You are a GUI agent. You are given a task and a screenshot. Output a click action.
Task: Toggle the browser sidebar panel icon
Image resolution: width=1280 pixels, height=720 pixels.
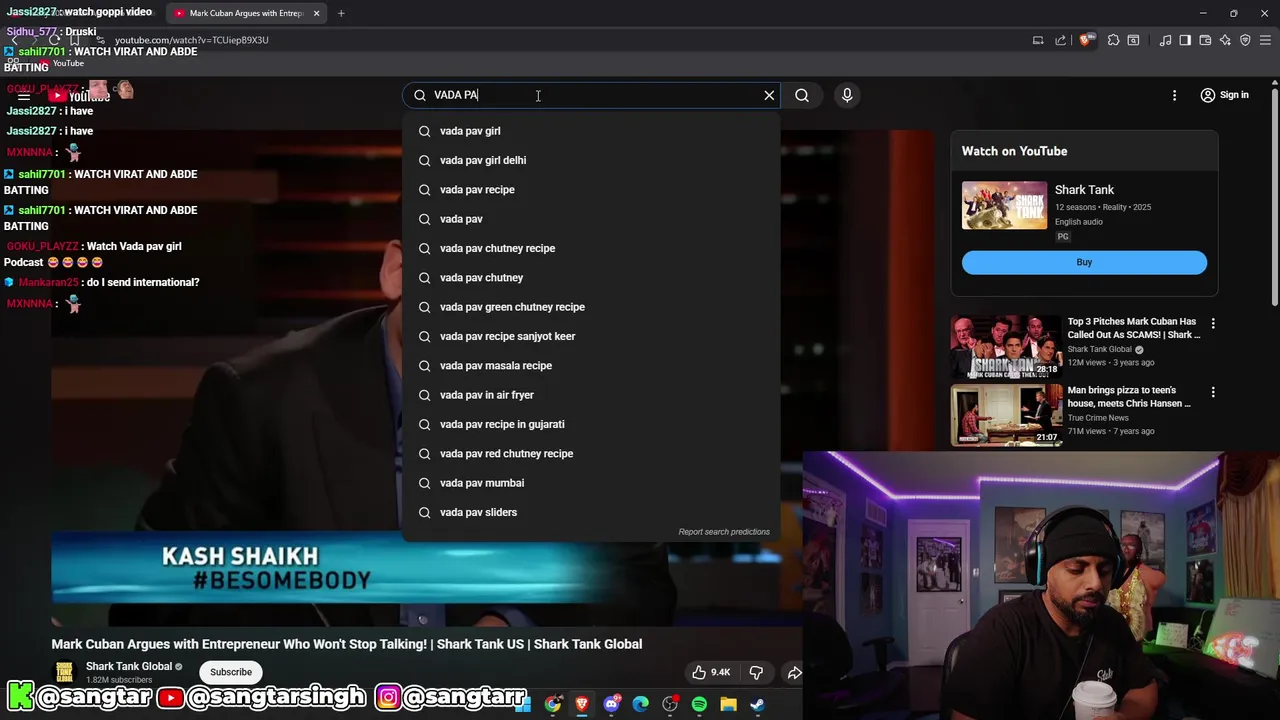tap(1185, 40)
